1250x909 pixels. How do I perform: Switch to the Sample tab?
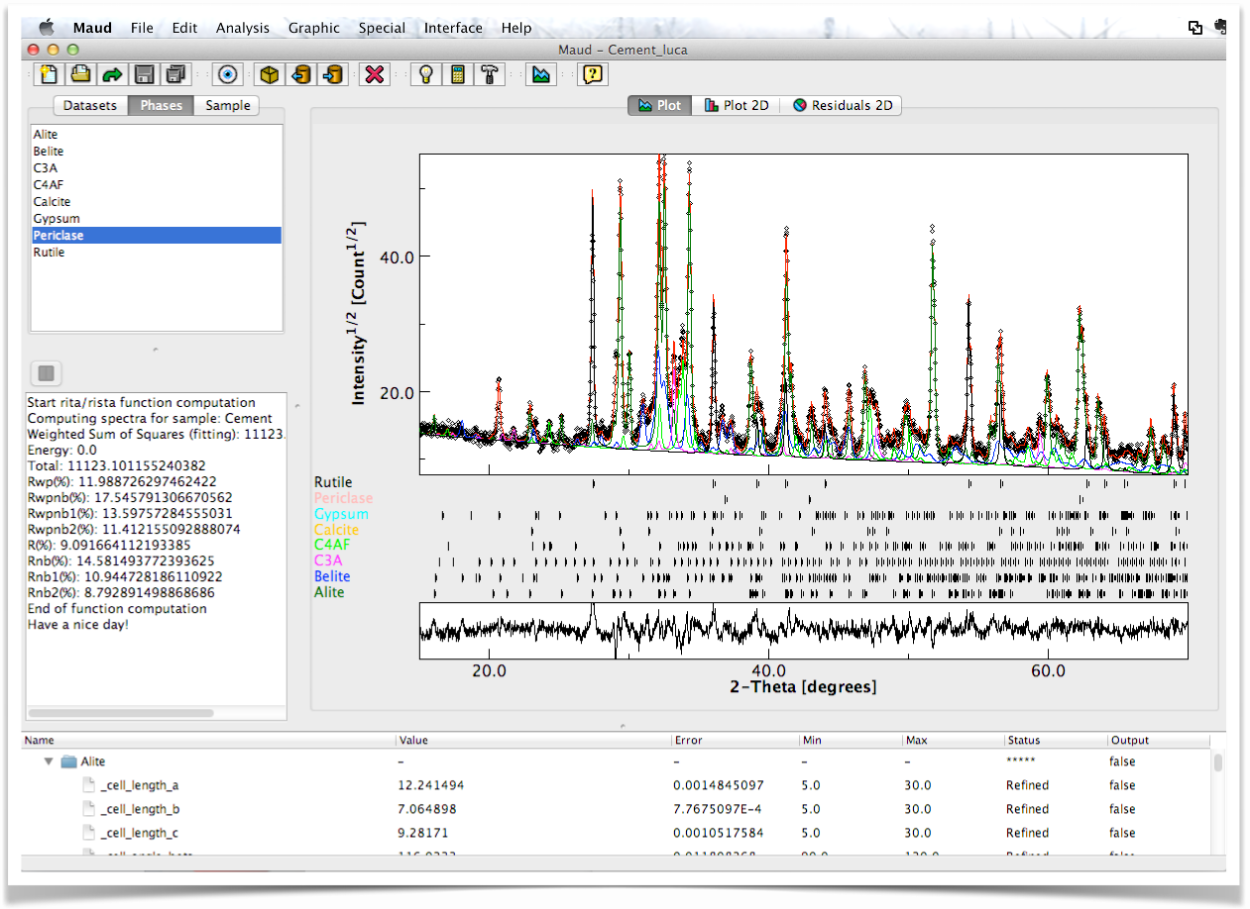(x=228, y=105)
